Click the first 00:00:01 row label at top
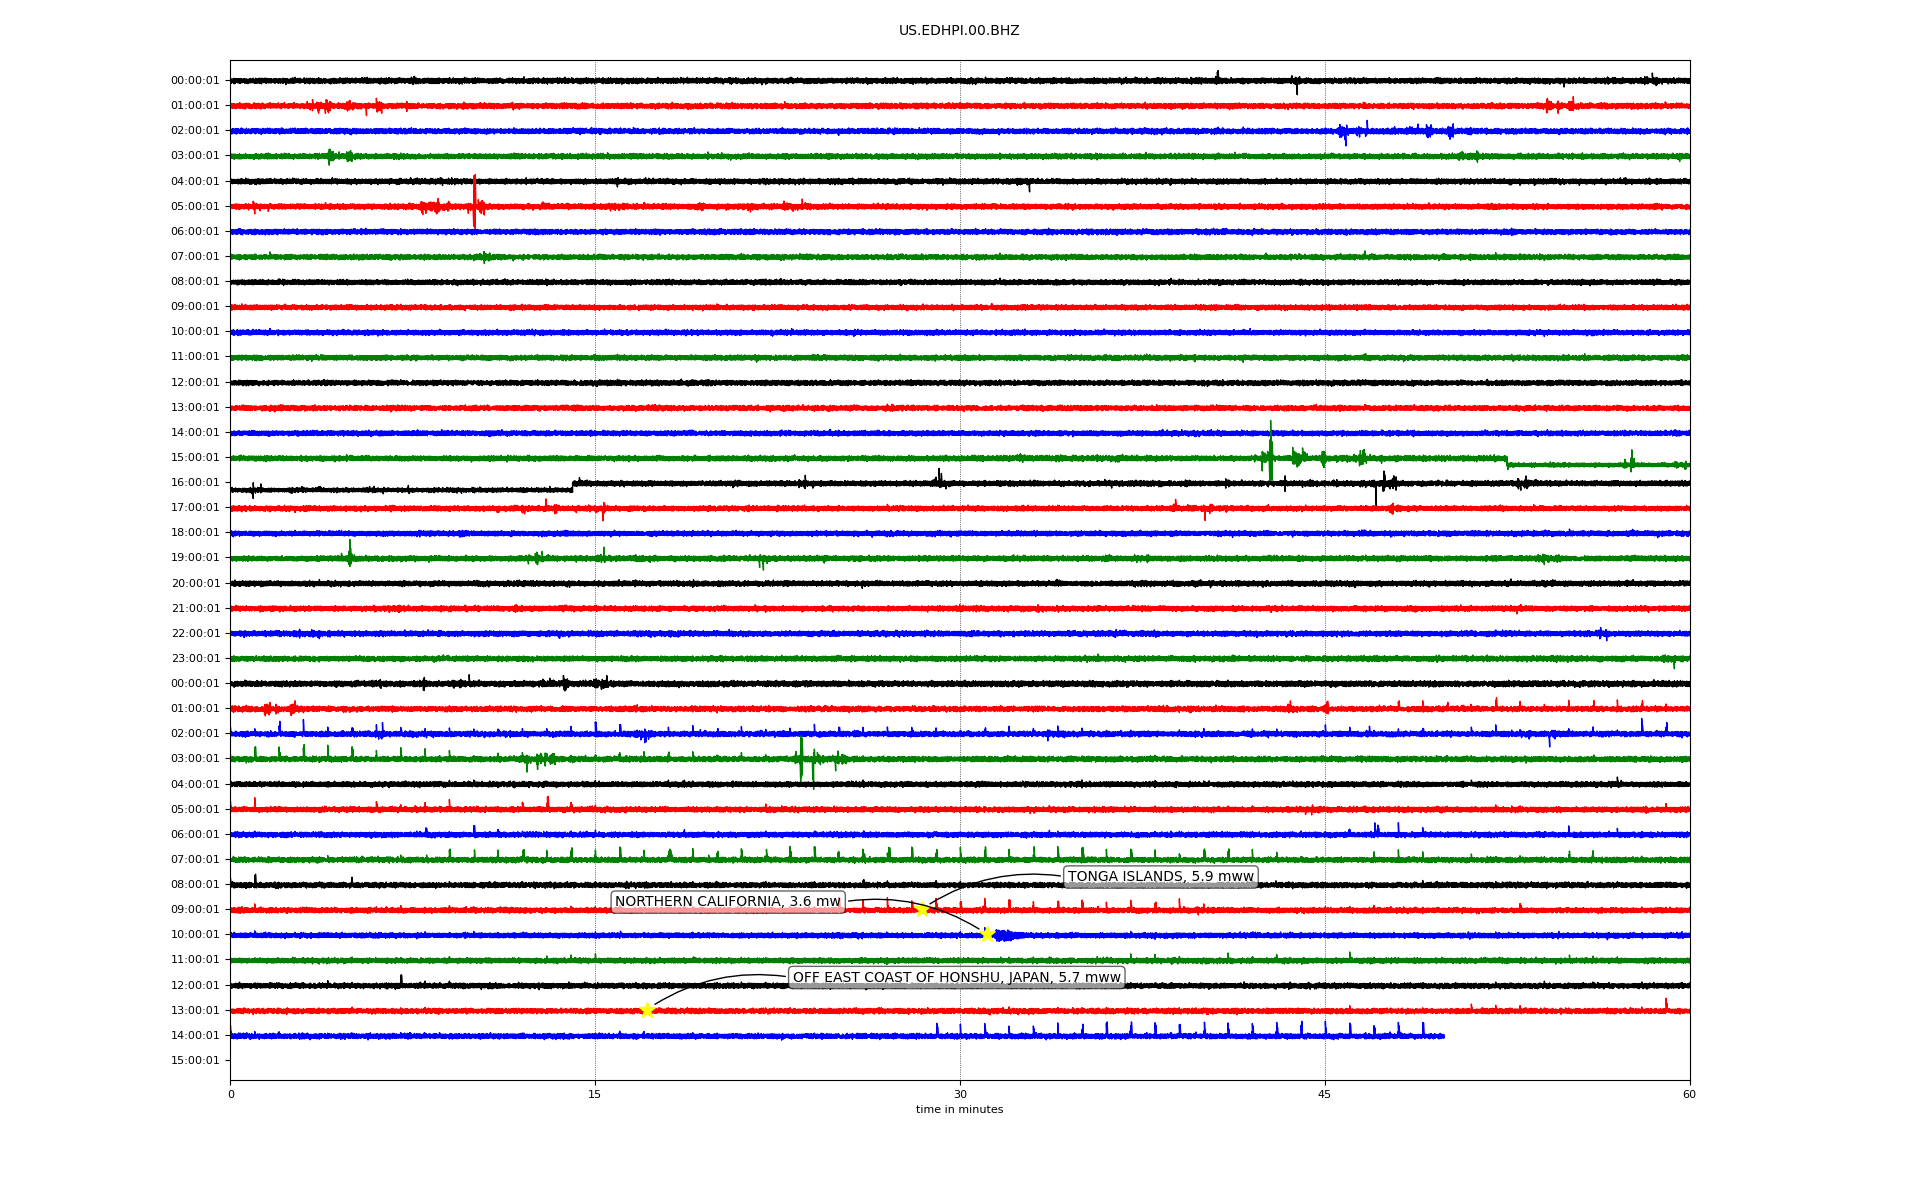 (x=195, y=80)
